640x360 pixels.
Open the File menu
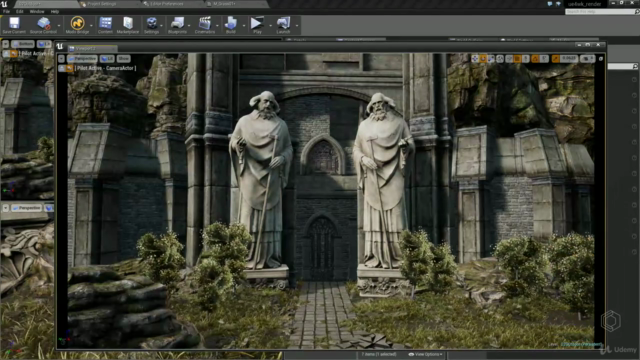(x=7, y=11)
